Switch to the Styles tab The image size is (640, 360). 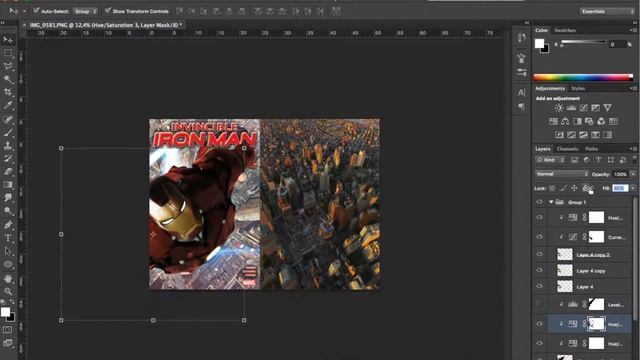[x=578, y=89]
